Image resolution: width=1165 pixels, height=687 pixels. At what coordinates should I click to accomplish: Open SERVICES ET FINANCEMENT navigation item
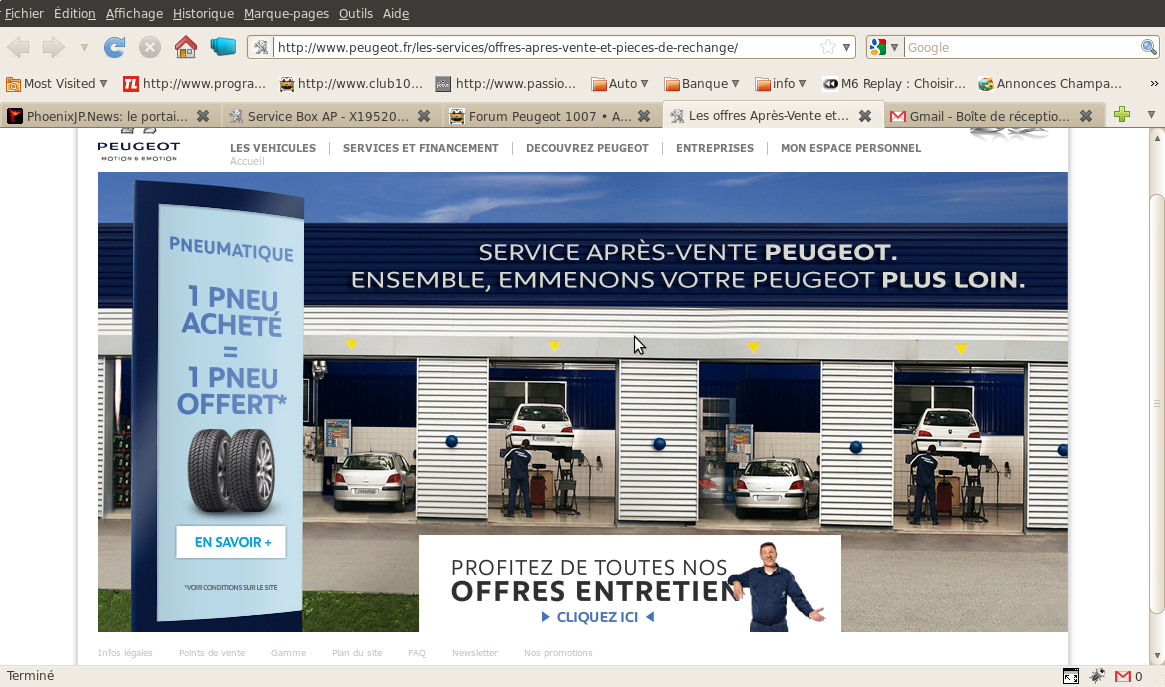tap(421, 148)
